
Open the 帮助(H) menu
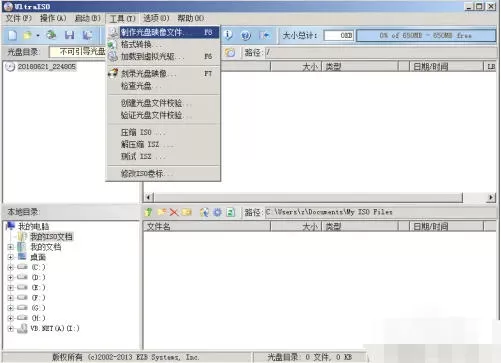point(191,18)
